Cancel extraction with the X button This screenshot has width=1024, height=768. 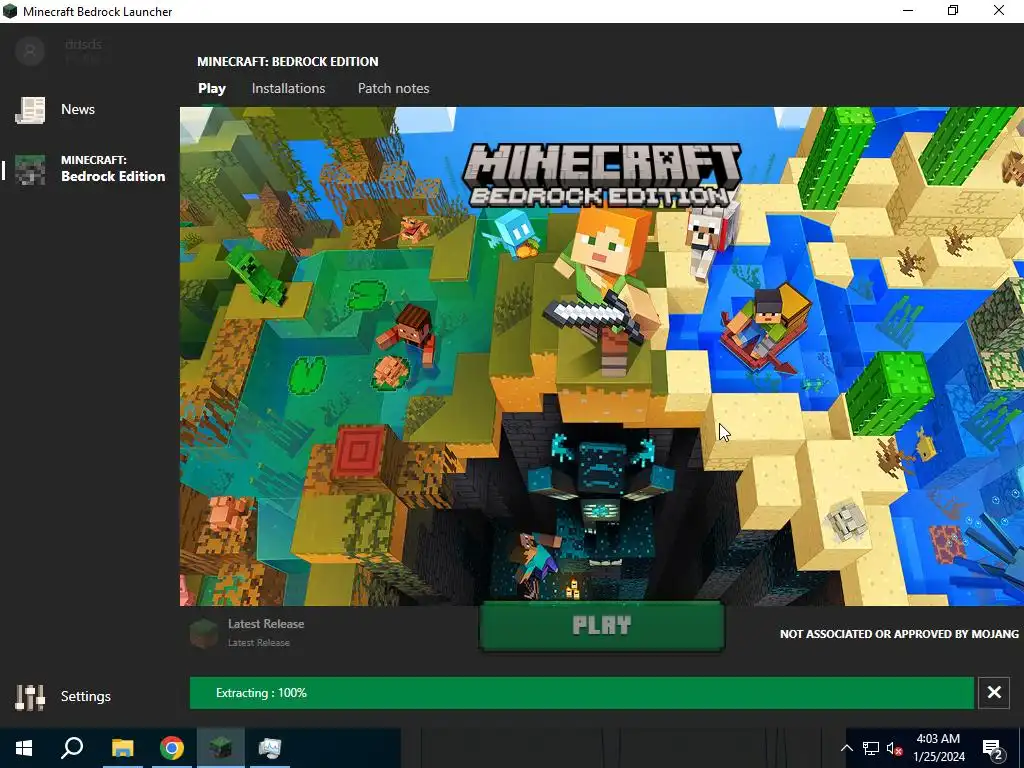click(x=994, y=692)
